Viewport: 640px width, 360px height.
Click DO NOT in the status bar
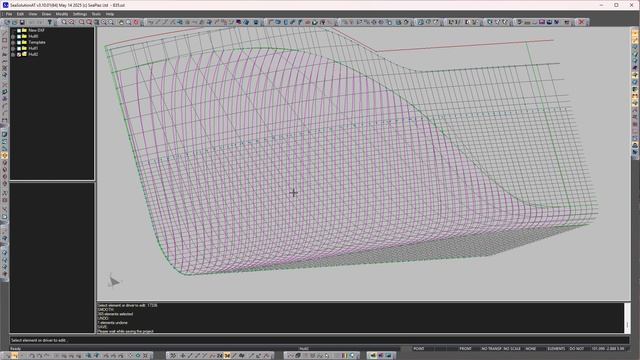point(577,349)
